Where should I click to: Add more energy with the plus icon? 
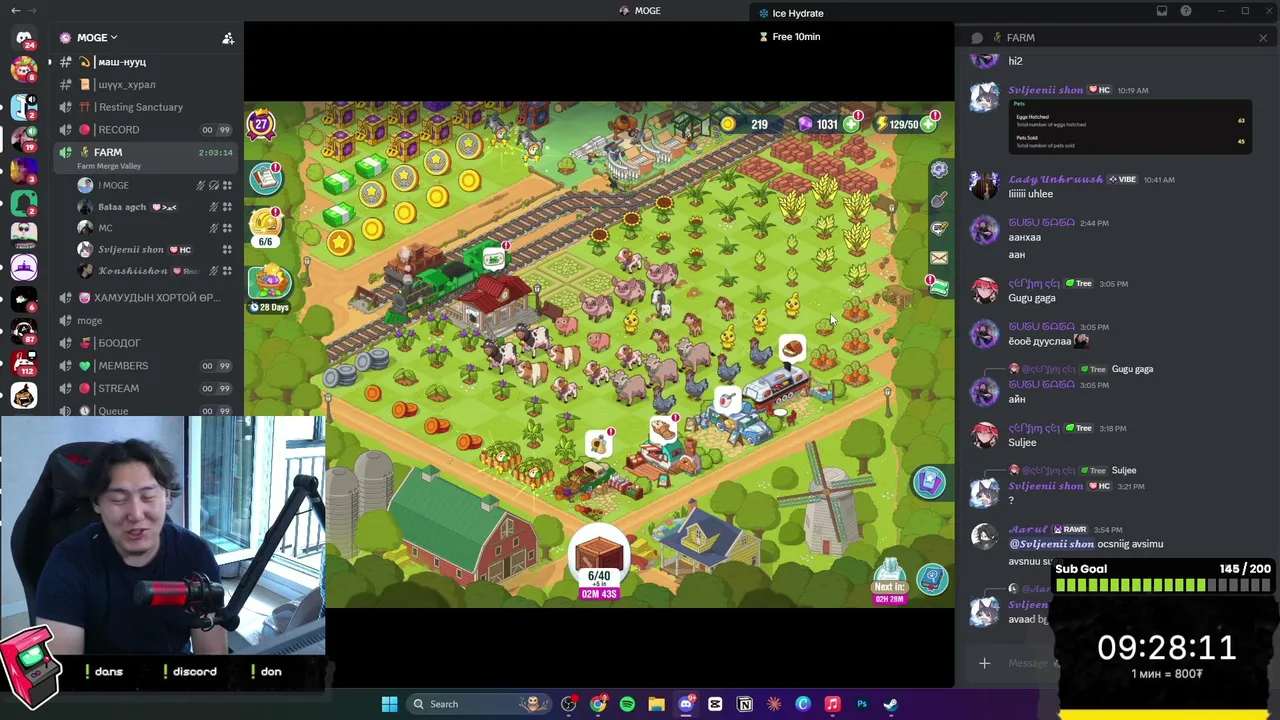tap(929, 124)
